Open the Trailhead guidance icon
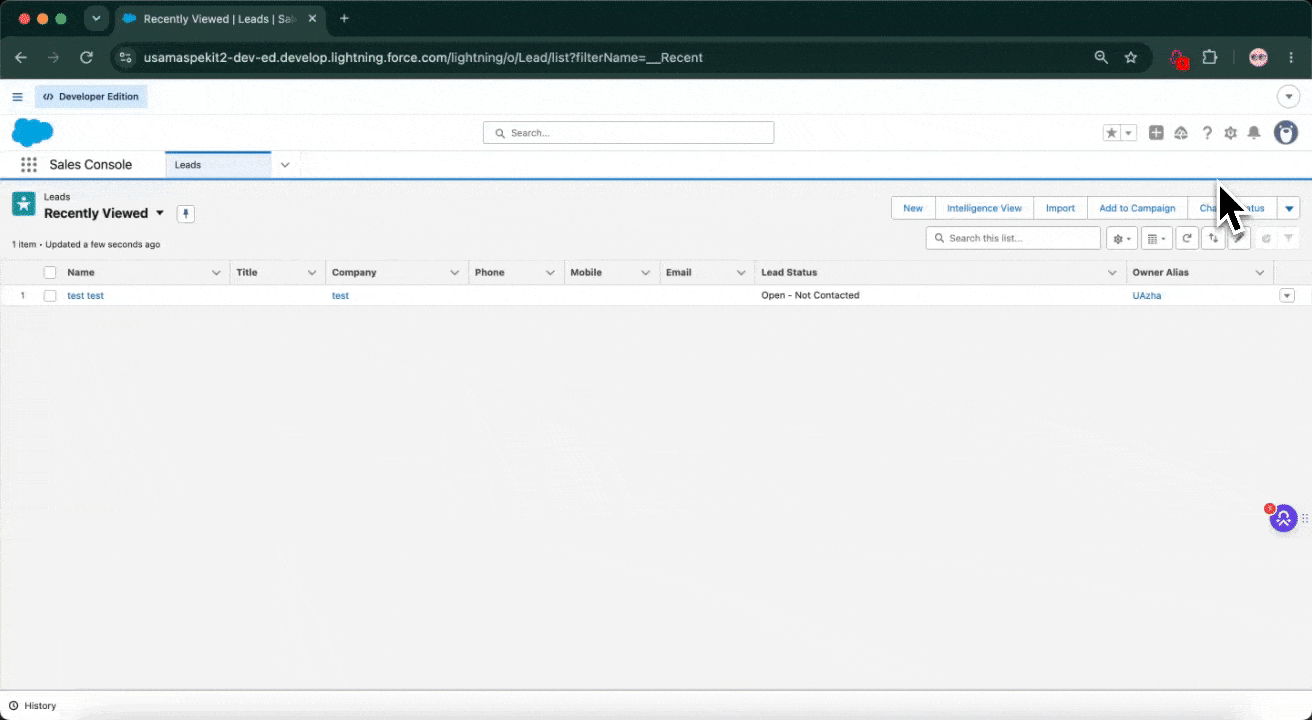Screen dimensions: 1312x720 point(1181,133)
